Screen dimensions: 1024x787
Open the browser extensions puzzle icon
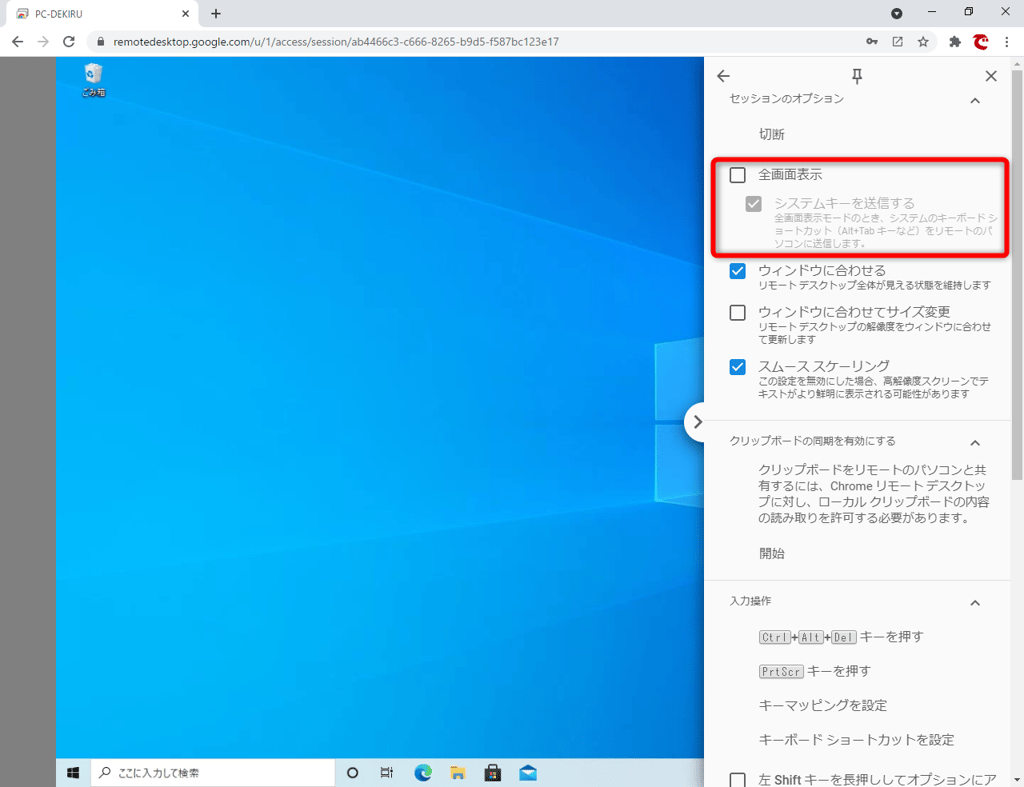954,42
